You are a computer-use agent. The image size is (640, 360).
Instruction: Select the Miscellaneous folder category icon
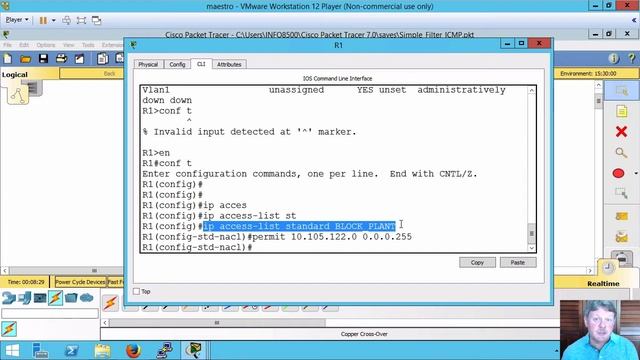tap(71, 298)
